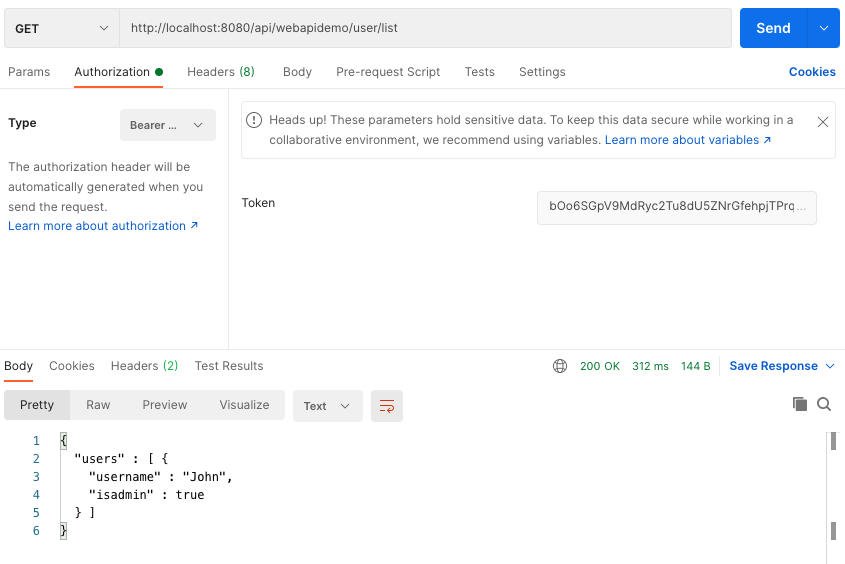Open the Text response format dropdown
This screenshot has width=845, height=564.
(x=327, y=406)
